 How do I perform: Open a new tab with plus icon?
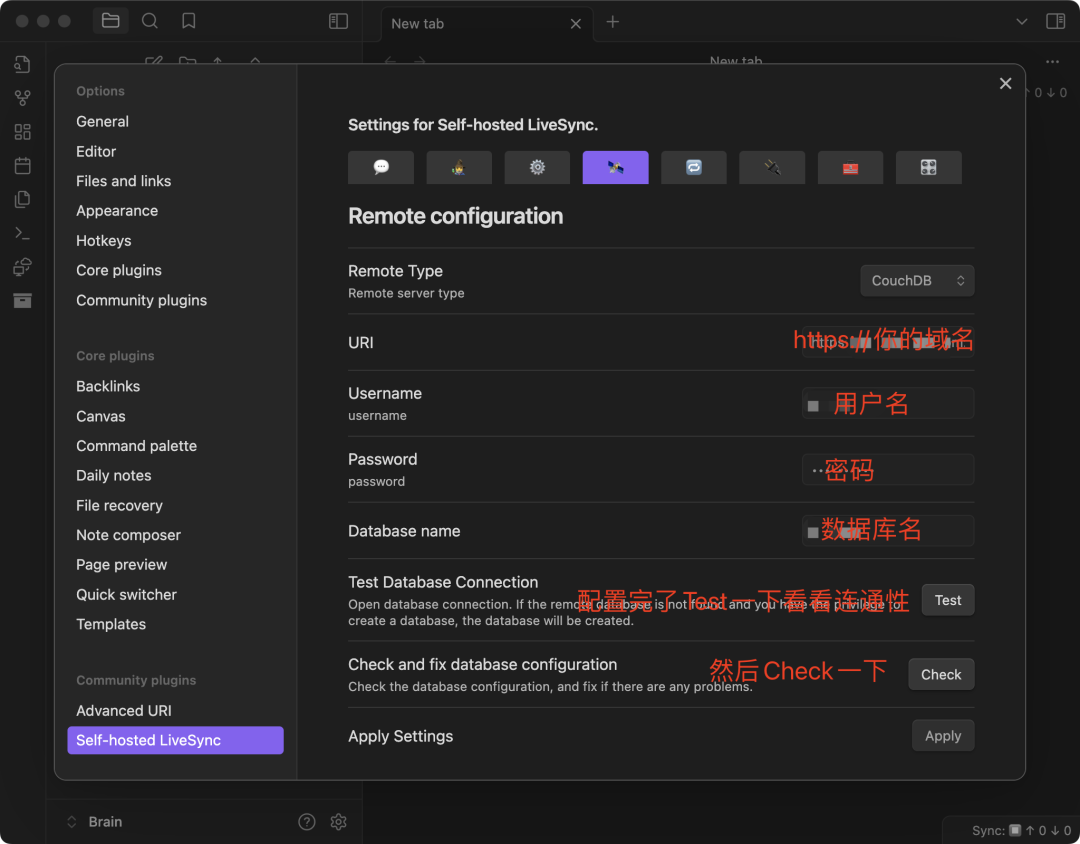coord(612,22)
